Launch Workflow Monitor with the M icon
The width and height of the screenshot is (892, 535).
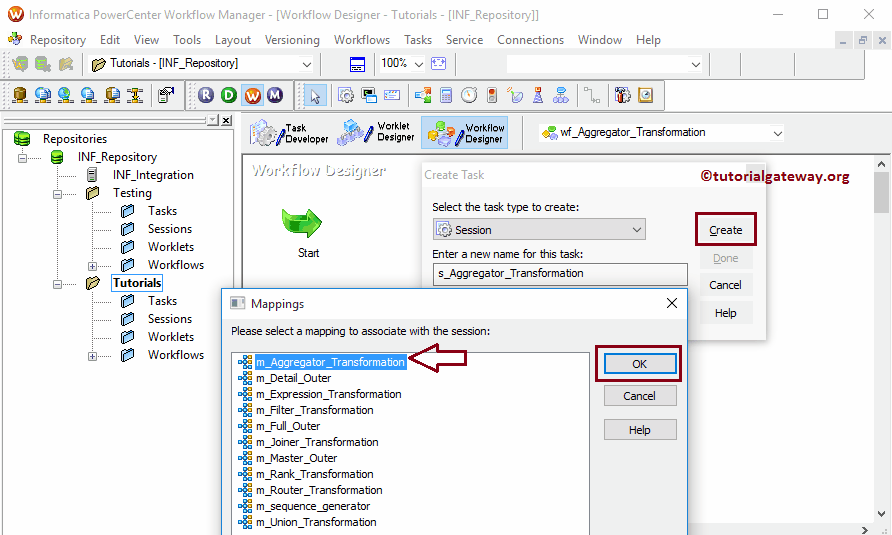[275, 96]
